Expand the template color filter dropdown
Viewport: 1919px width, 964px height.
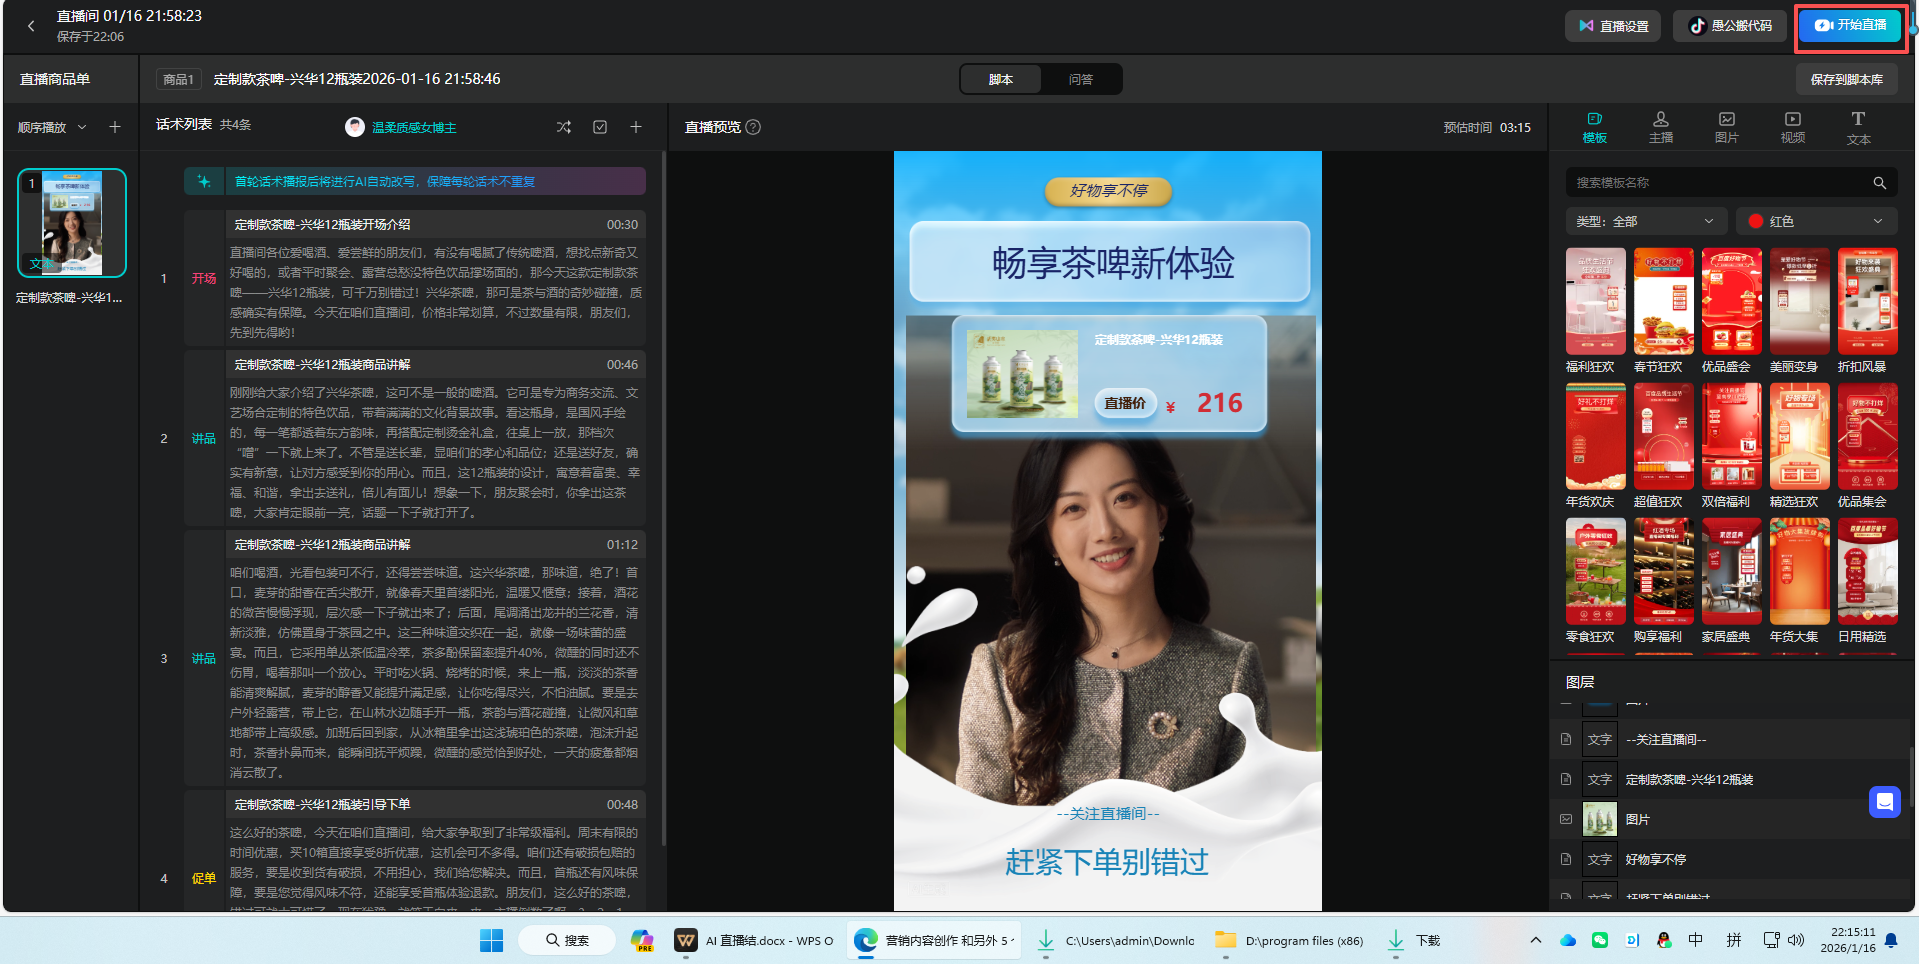[x=1816, y=220]
